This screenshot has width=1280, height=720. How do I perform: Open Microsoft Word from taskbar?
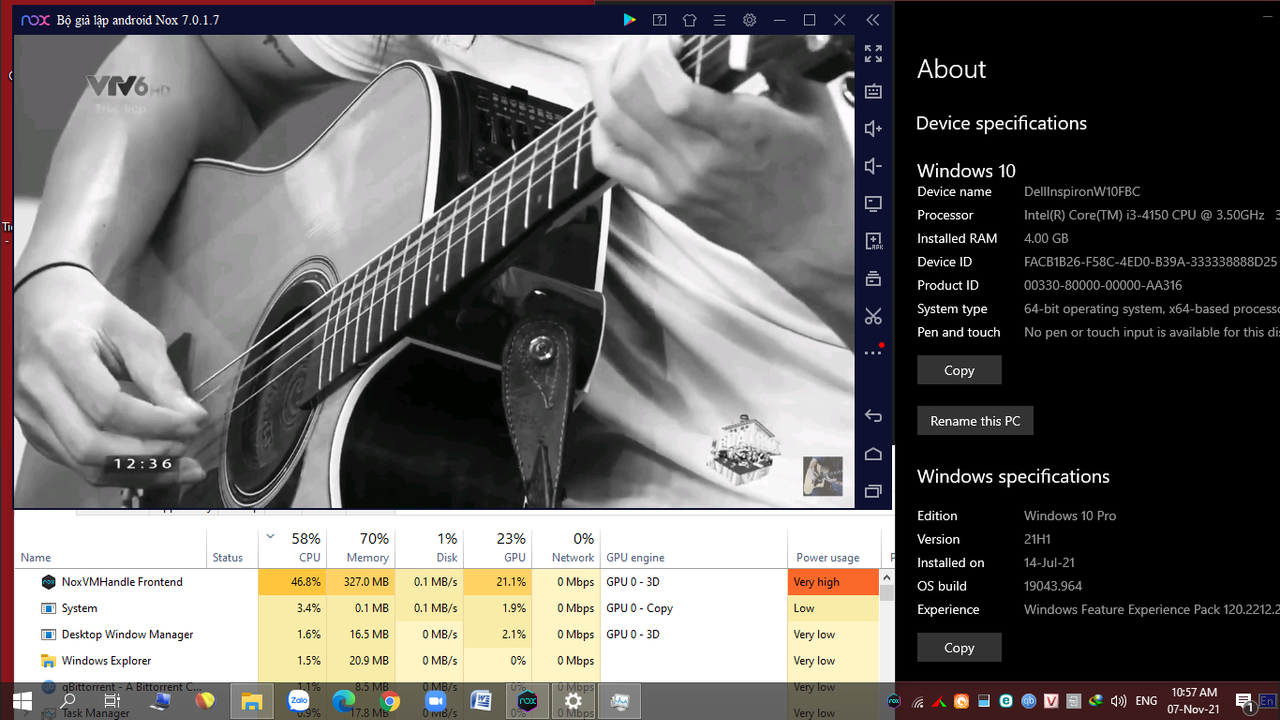click(x=481, y=701)
